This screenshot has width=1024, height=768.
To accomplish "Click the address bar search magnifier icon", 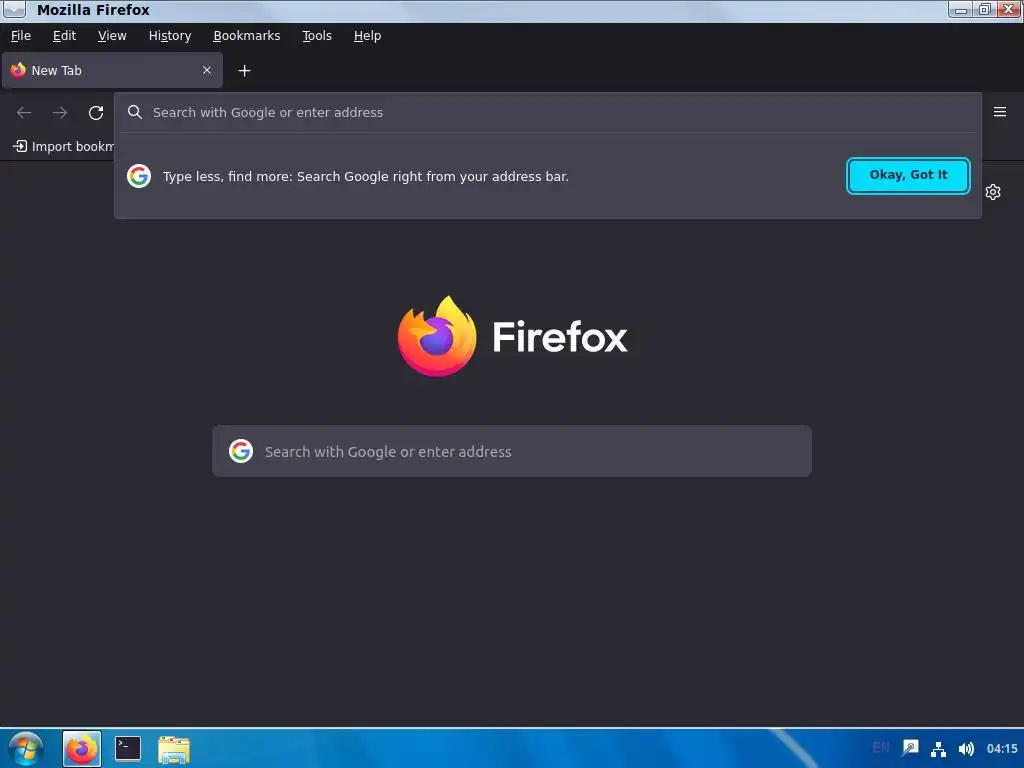I will point(135,112).
